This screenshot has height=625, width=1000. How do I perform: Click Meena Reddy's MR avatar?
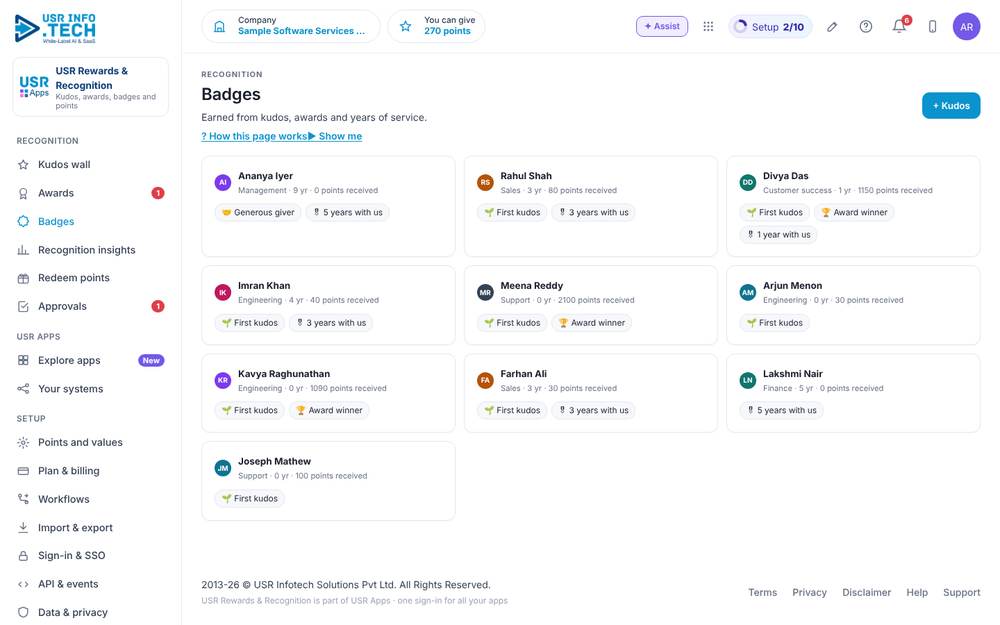click(x=485, y=292)
